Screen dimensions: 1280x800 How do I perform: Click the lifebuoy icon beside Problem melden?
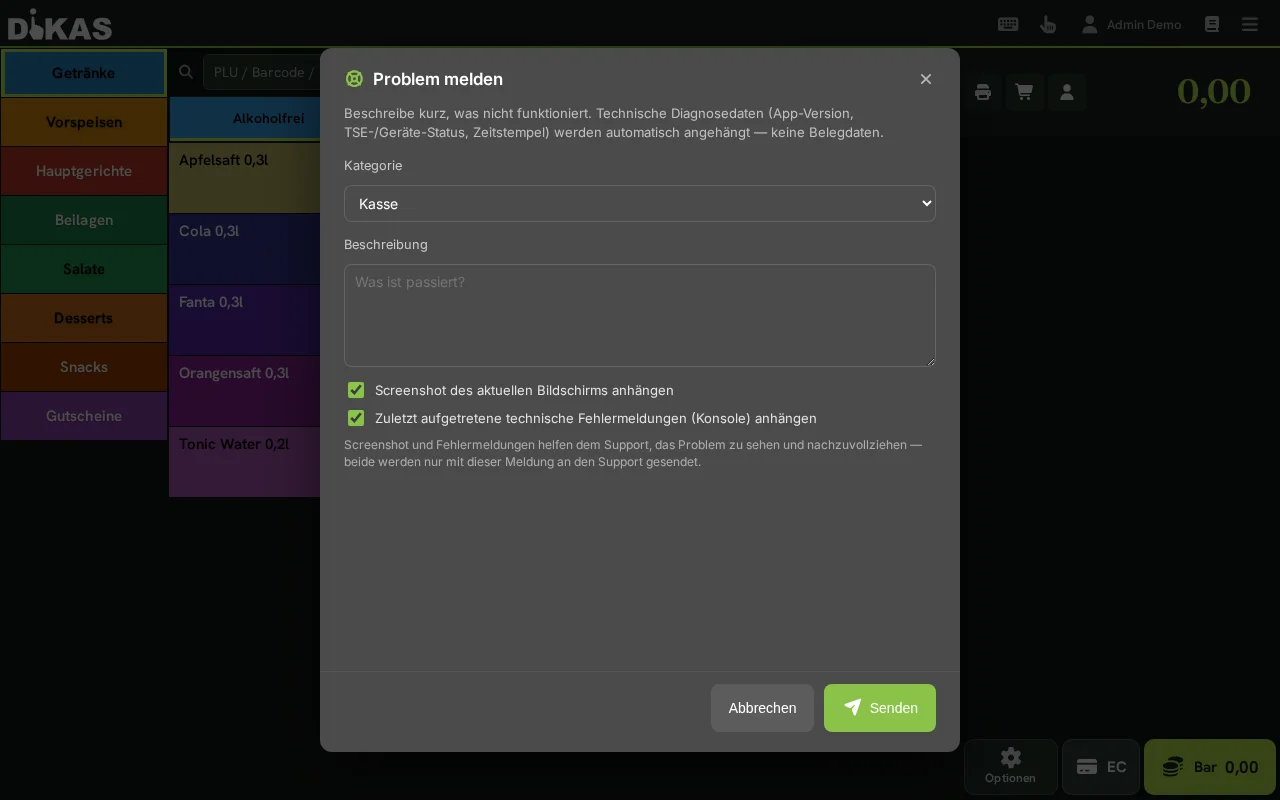coord(354,79)
